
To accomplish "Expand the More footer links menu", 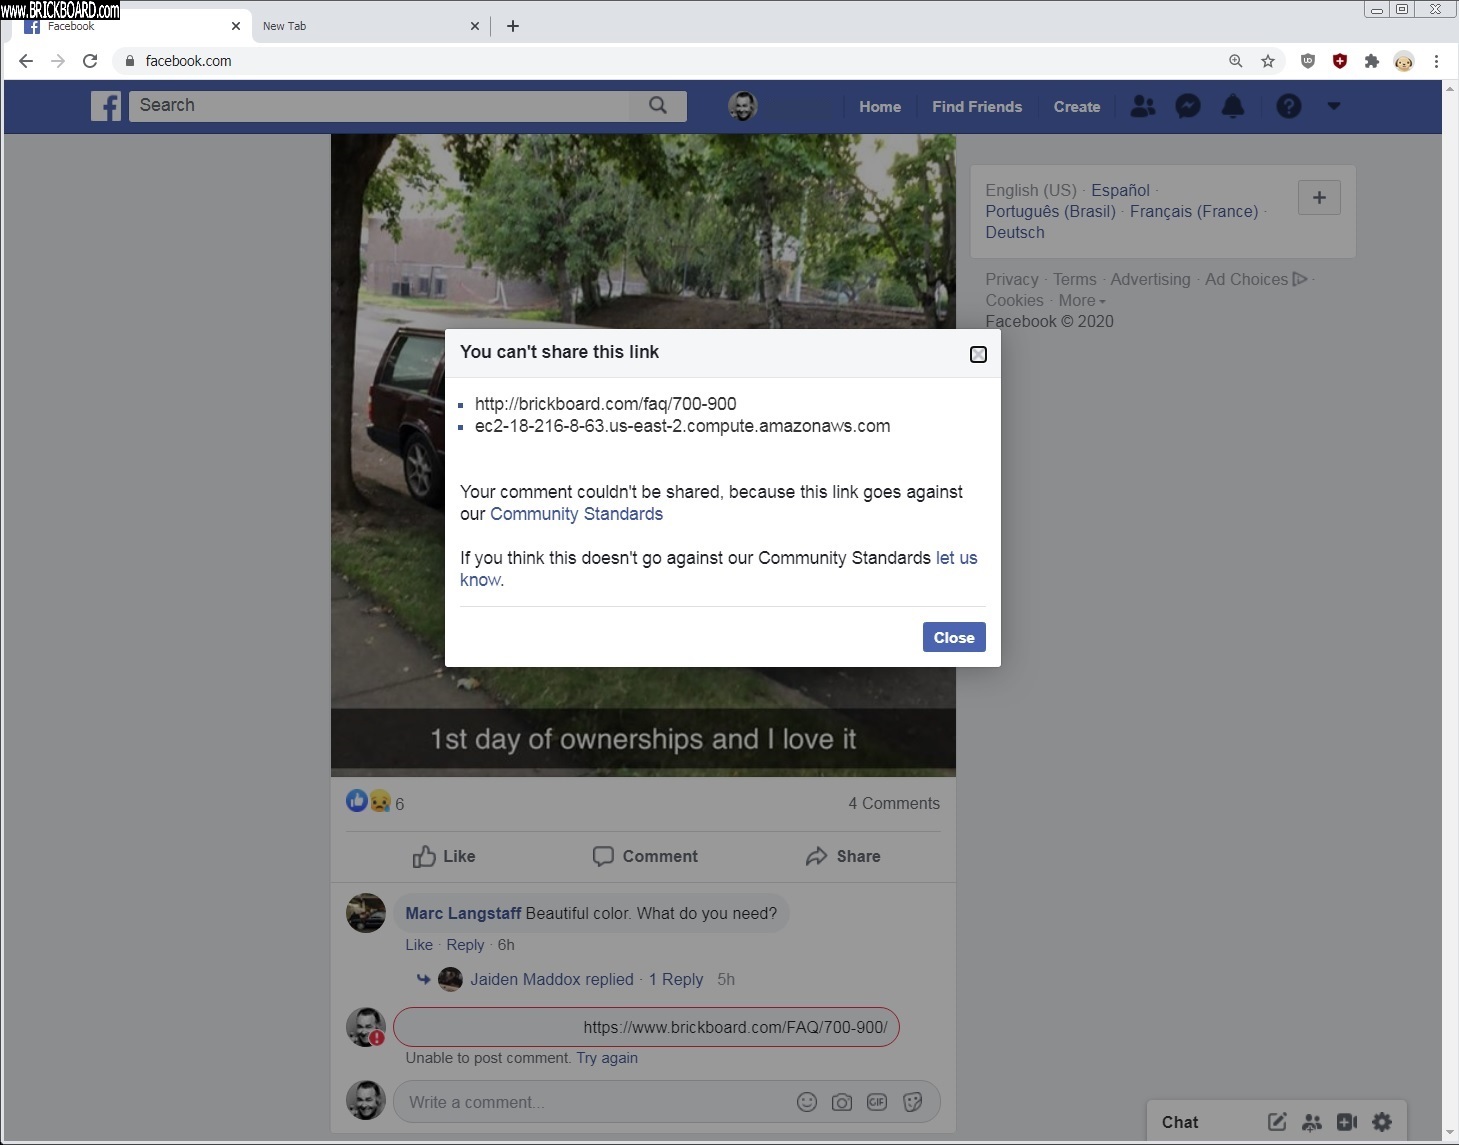I will pos(1082,301).
